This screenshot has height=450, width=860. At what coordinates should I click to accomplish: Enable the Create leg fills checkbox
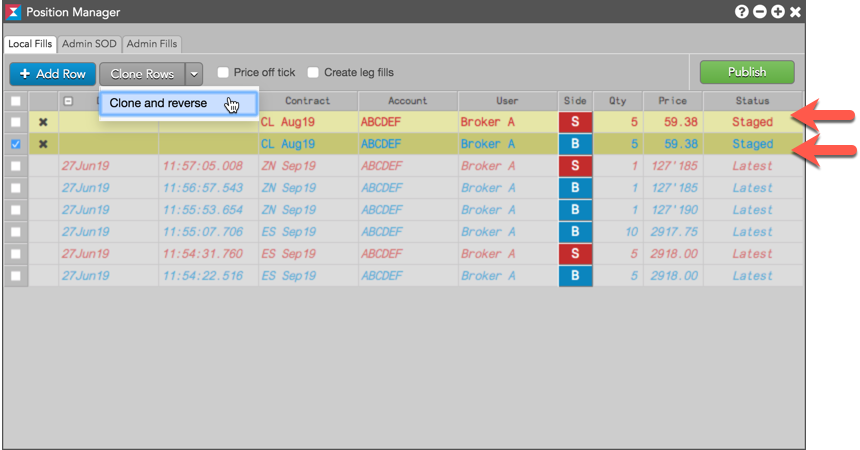(313, 72)
